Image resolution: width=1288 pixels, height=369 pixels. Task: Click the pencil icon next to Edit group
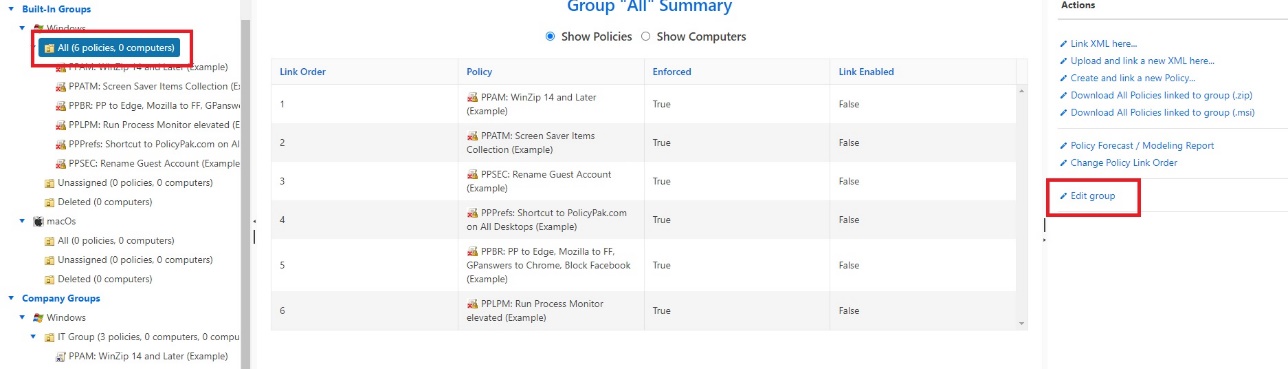click(x=1063, y=196)
